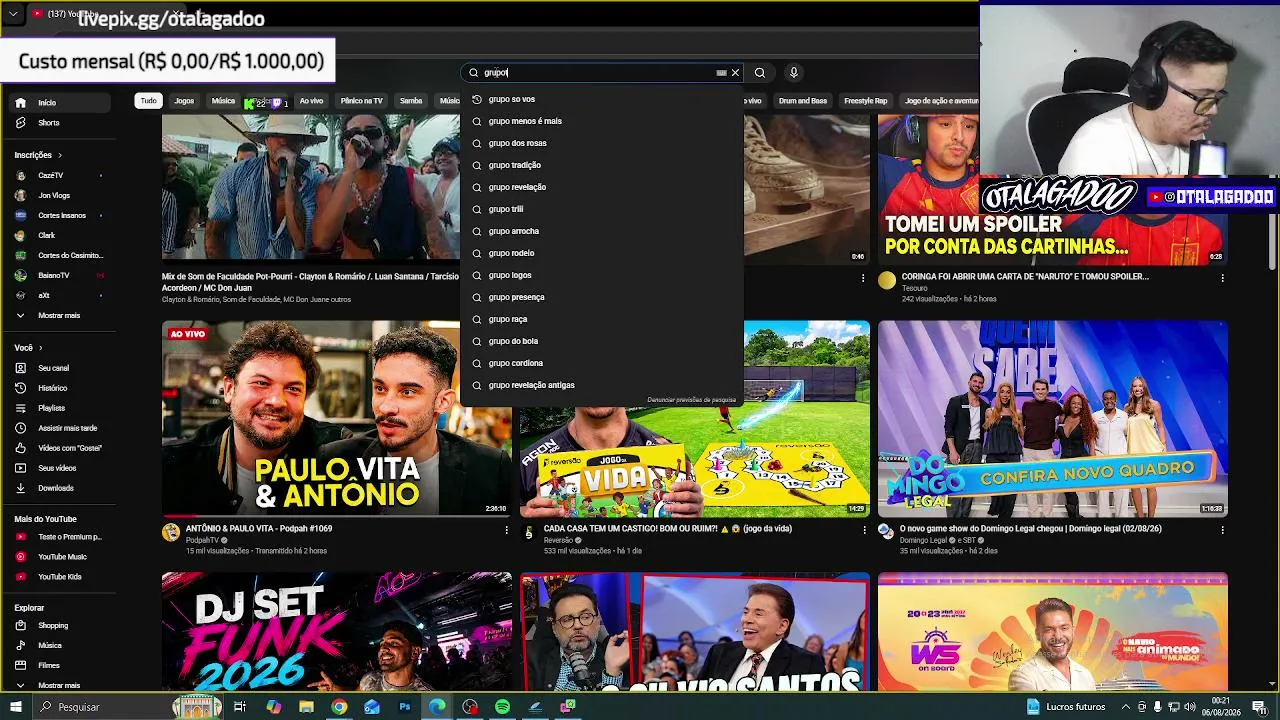This screenshot has width=1280, height=720.
Task: Open Música in the Explorar section
Action: (50, 646)
